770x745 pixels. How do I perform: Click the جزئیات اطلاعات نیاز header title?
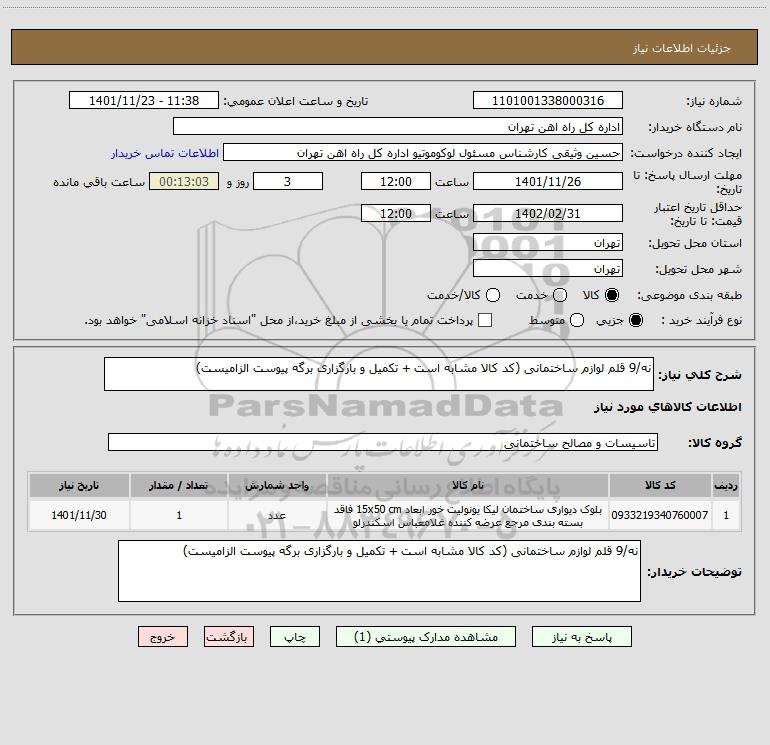(682, 48)
